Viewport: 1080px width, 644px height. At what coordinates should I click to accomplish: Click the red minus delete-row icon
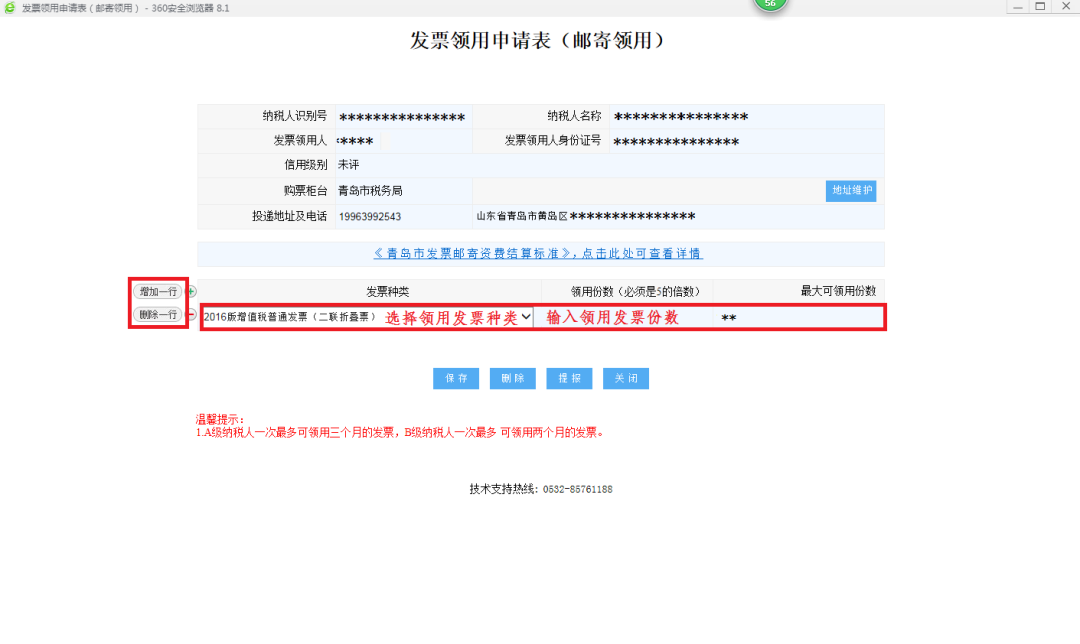pos(192,315)
